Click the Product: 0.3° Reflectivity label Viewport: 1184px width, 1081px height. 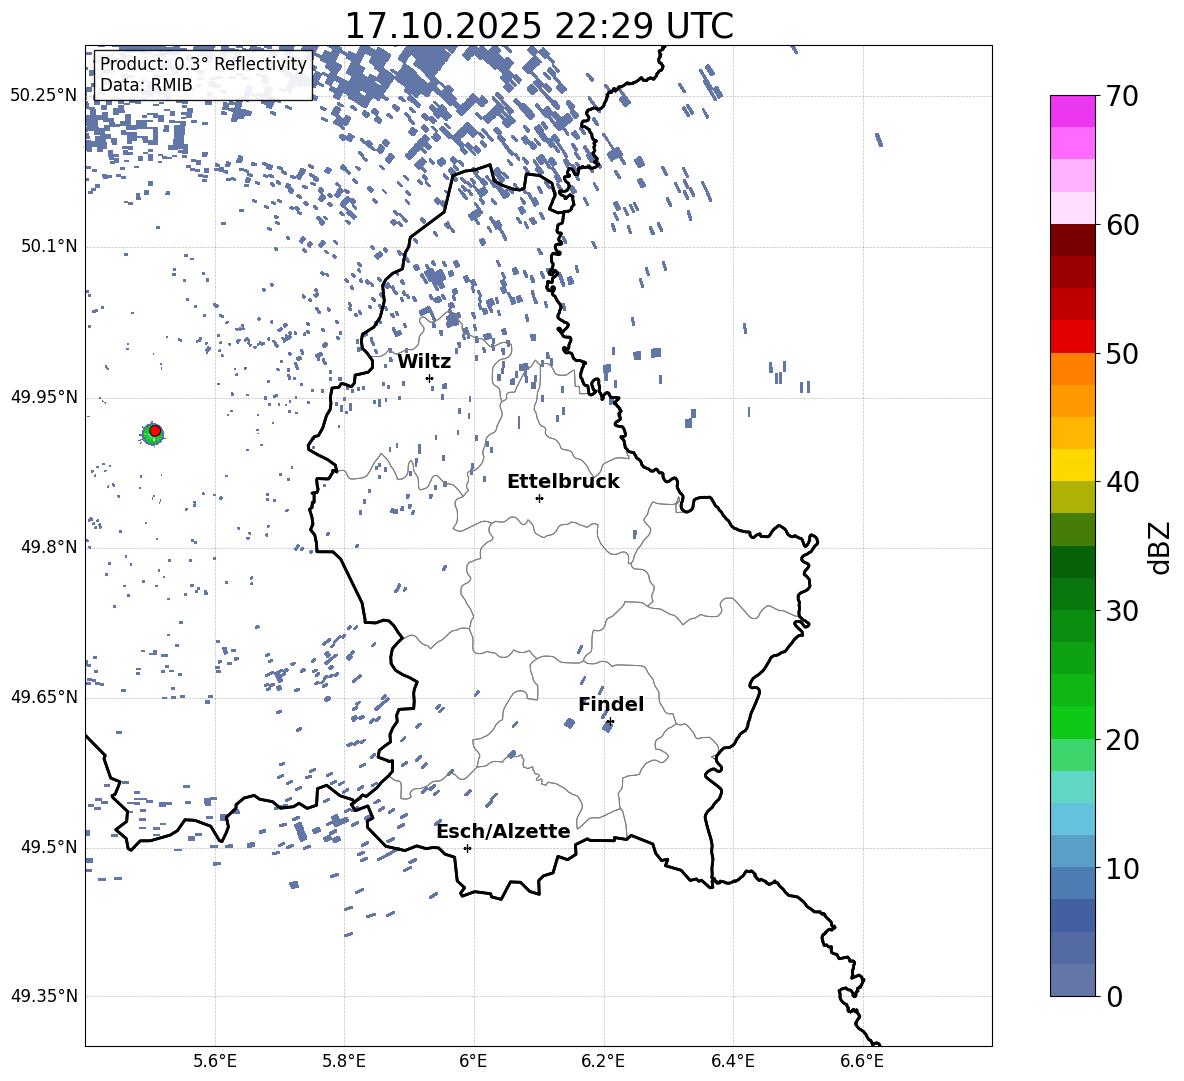(203, 63)
